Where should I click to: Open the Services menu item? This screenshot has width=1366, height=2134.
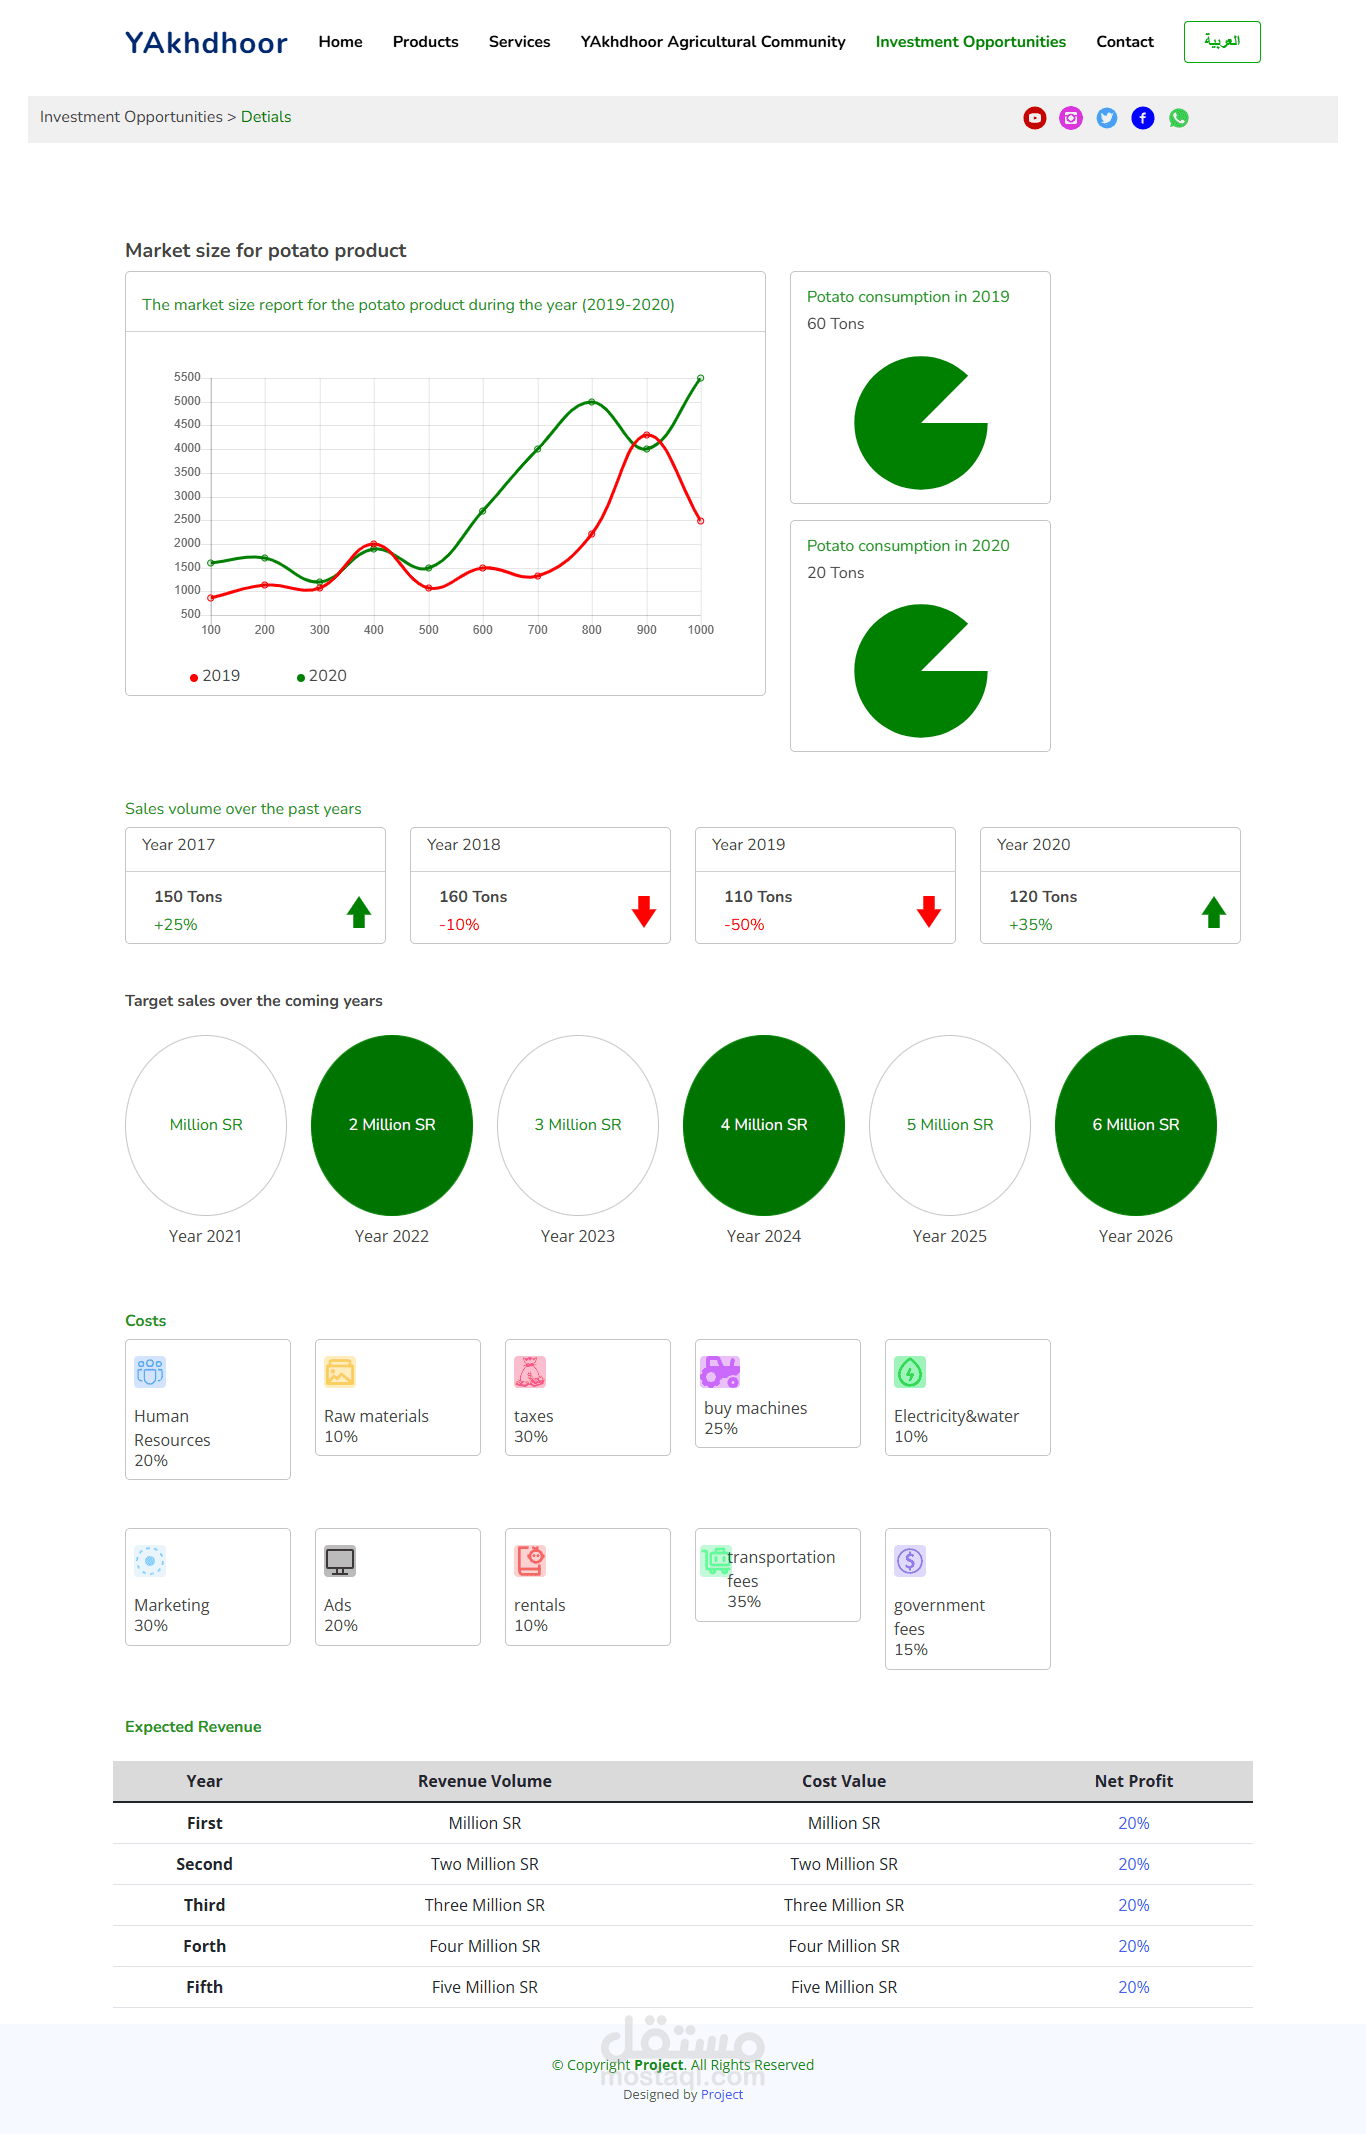coord(519,42)
